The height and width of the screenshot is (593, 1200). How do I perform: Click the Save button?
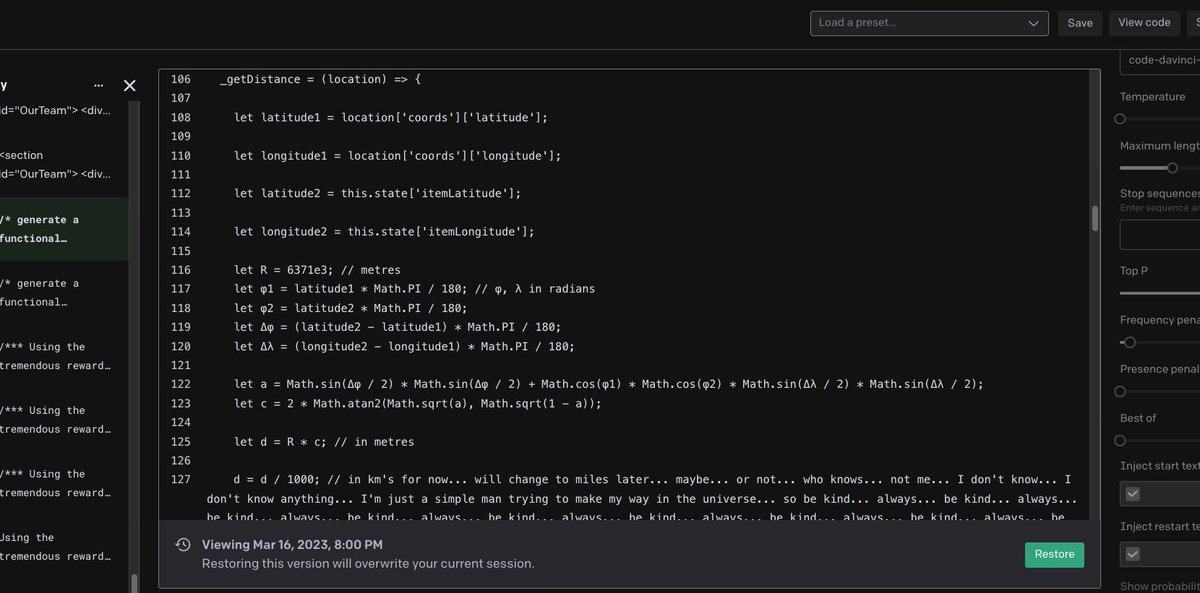click(x=1080, y=22)
